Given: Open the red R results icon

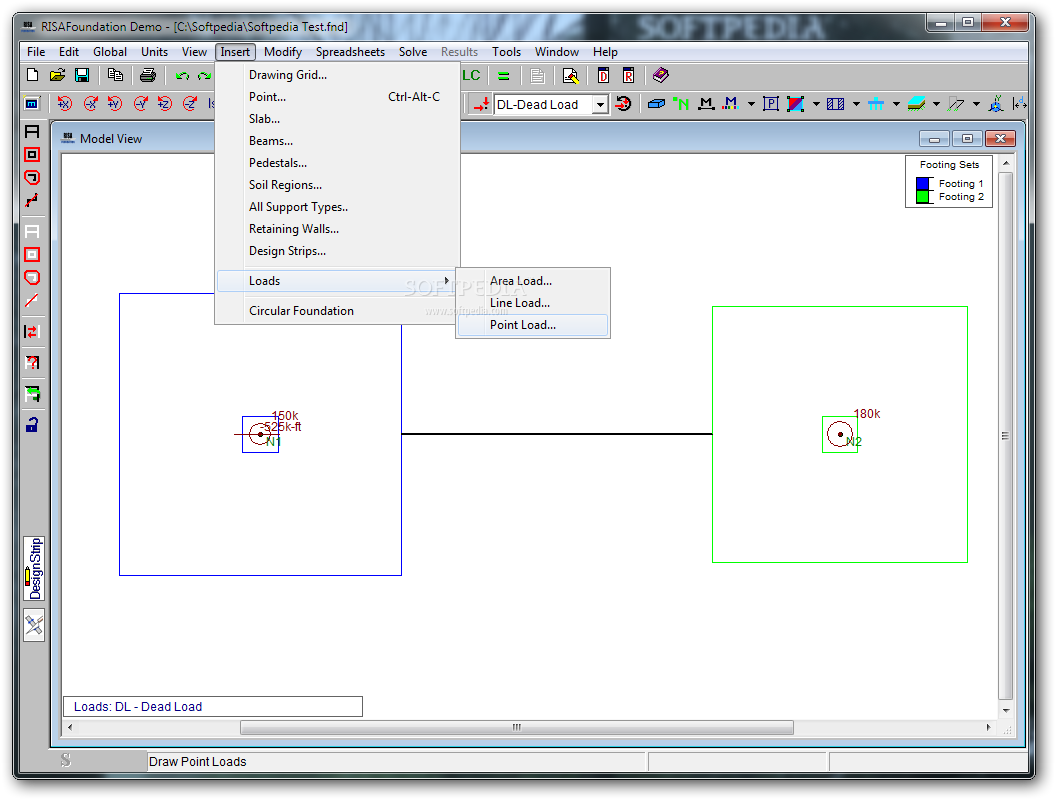Looking at the screenshot, I should 628,75.
